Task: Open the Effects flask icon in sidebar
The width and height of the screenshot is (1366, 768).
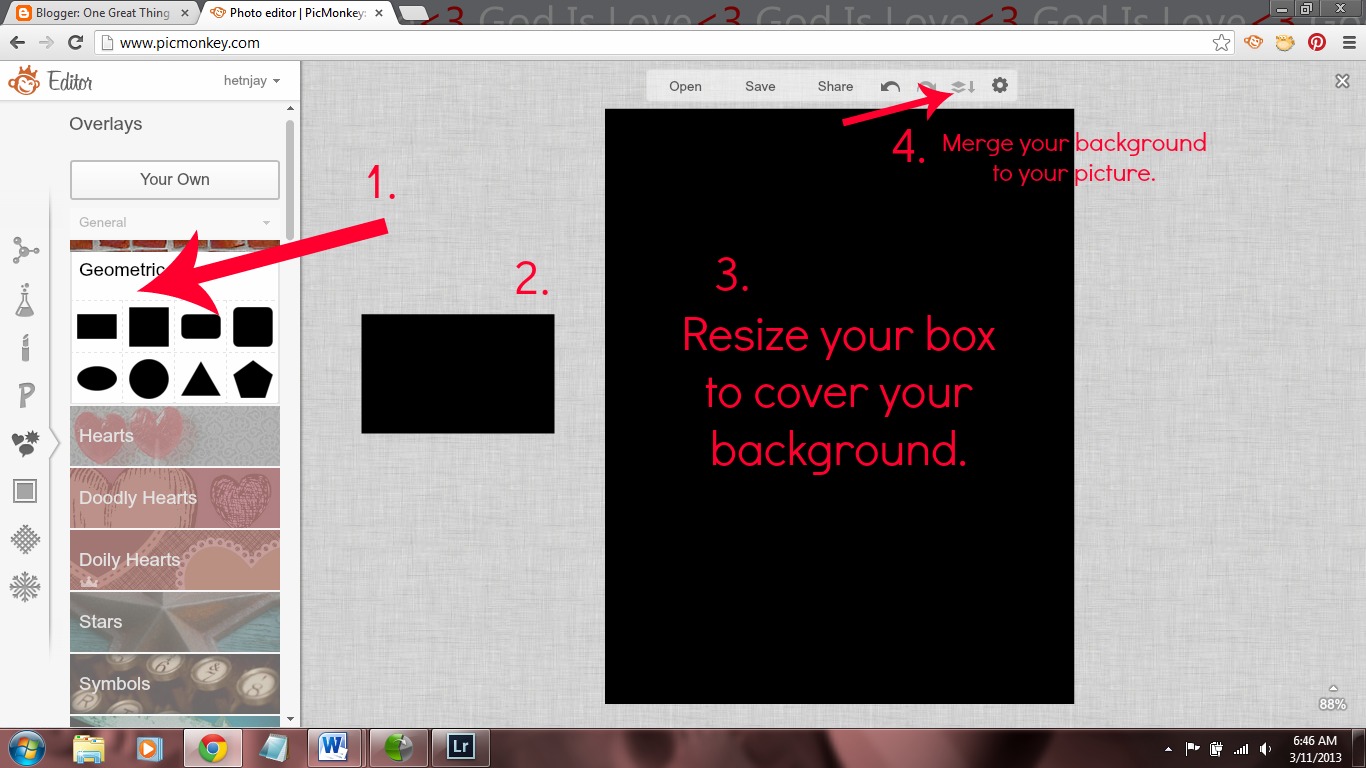Action: pos(25,299)
